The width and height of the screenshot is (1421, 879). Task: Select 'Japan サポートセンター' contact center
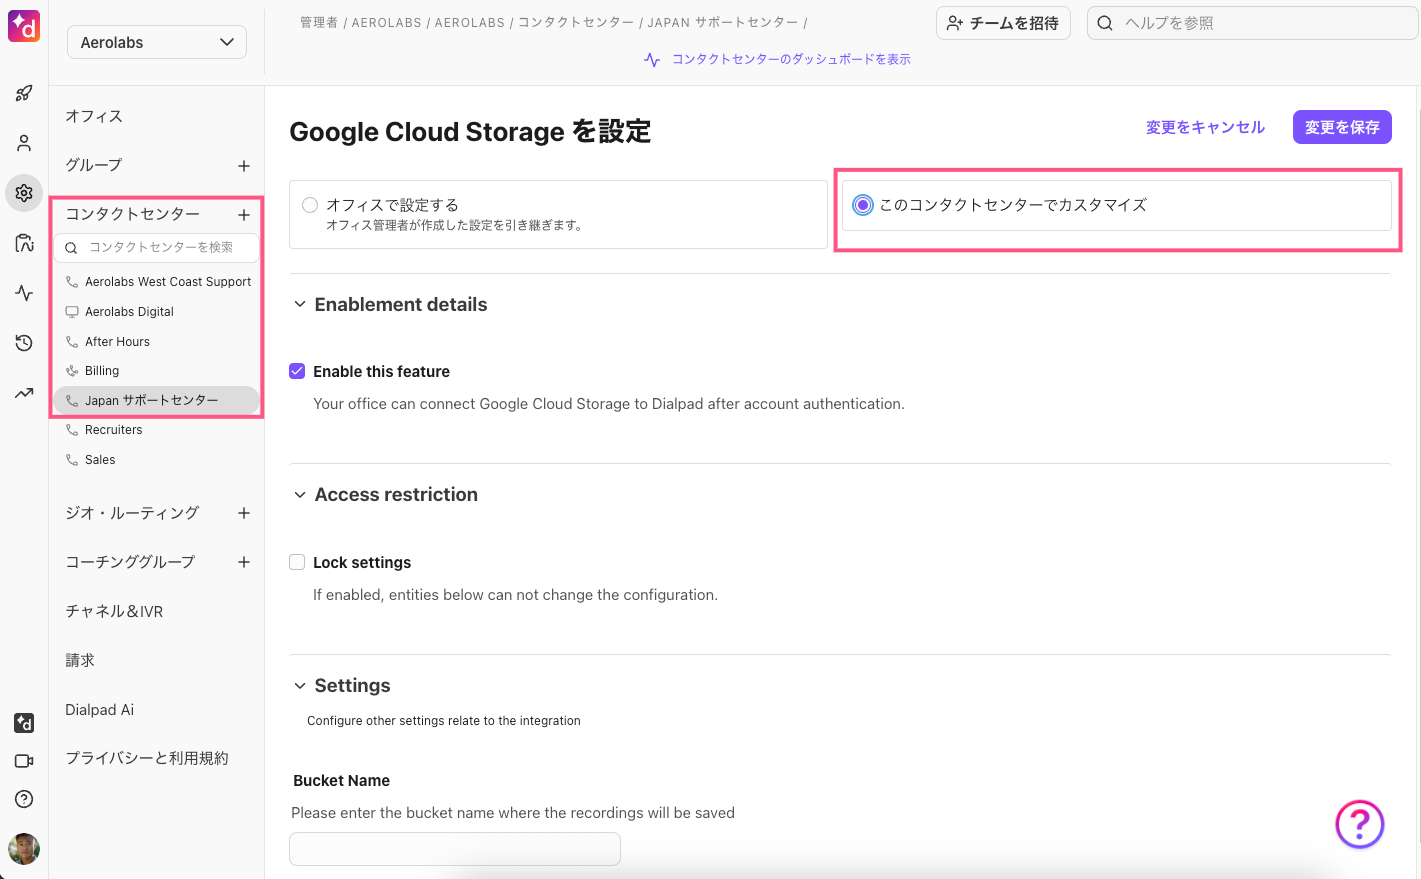156,400
